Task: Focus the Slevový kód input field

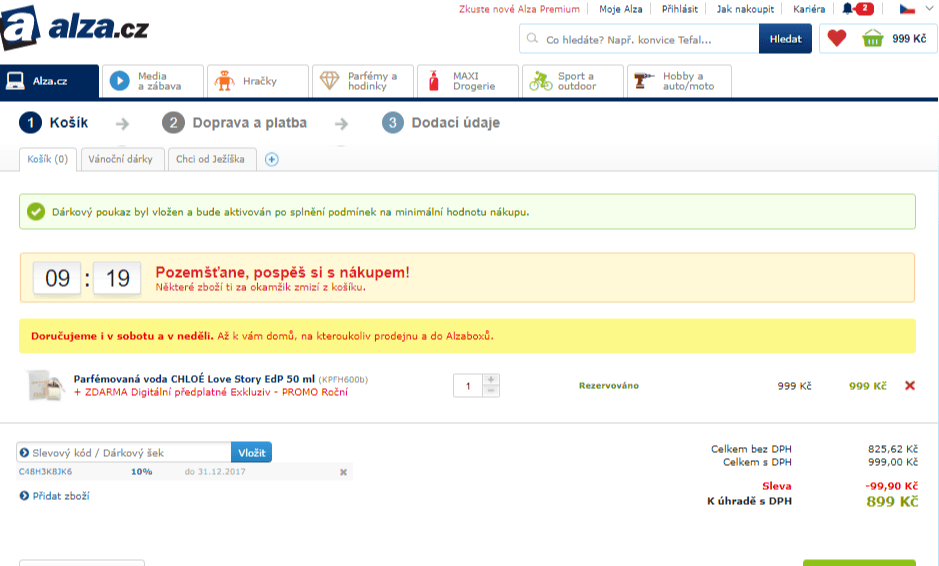Action: [x=130, y=453]
